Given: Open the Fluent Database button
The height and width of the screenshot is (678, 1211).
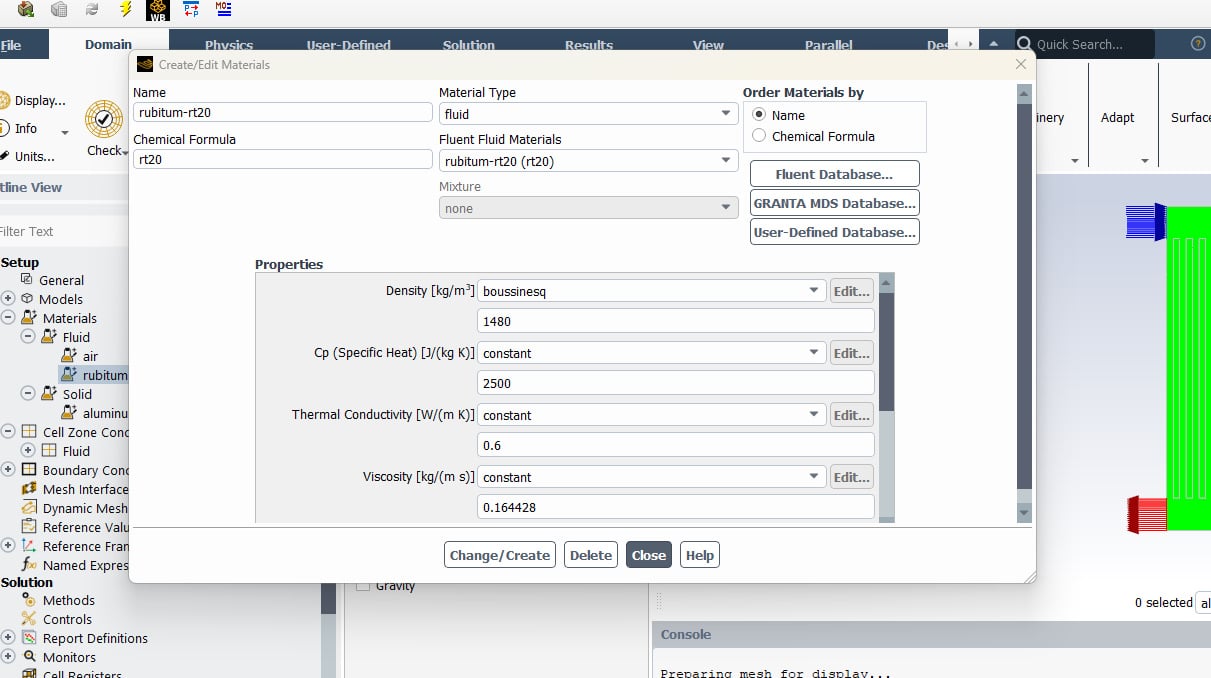Looking at the screenshot, I should pos(834,174).
